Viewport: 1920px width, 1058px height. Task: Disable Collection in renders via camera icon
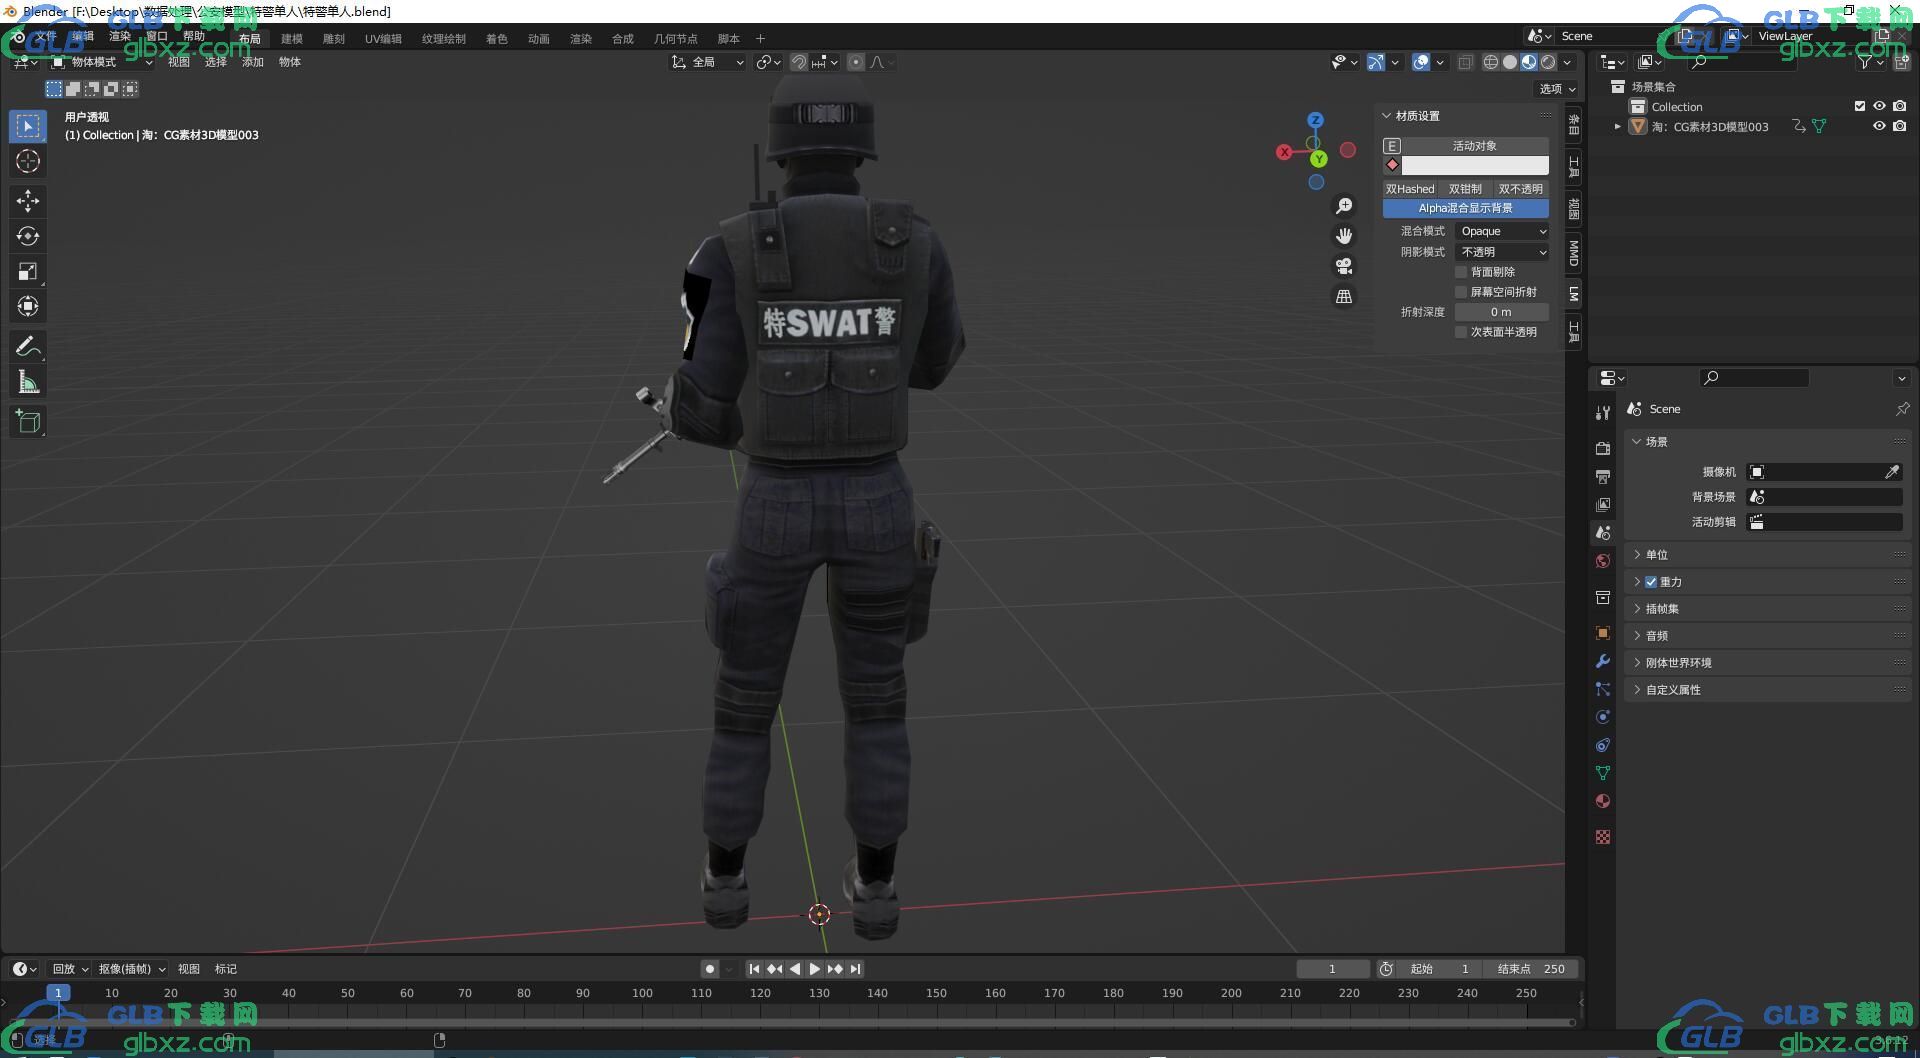pos(1899,106)
